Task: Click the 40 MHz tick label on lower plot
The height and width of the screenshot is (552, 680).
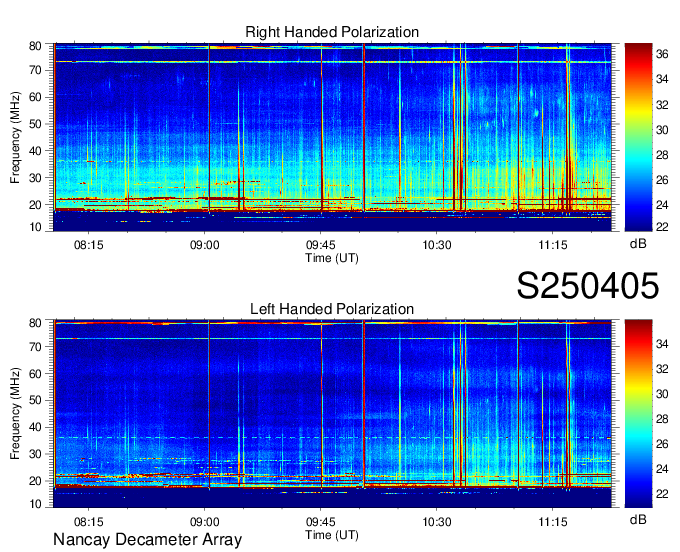Action: pyautogui.click(x=35, y=427)
